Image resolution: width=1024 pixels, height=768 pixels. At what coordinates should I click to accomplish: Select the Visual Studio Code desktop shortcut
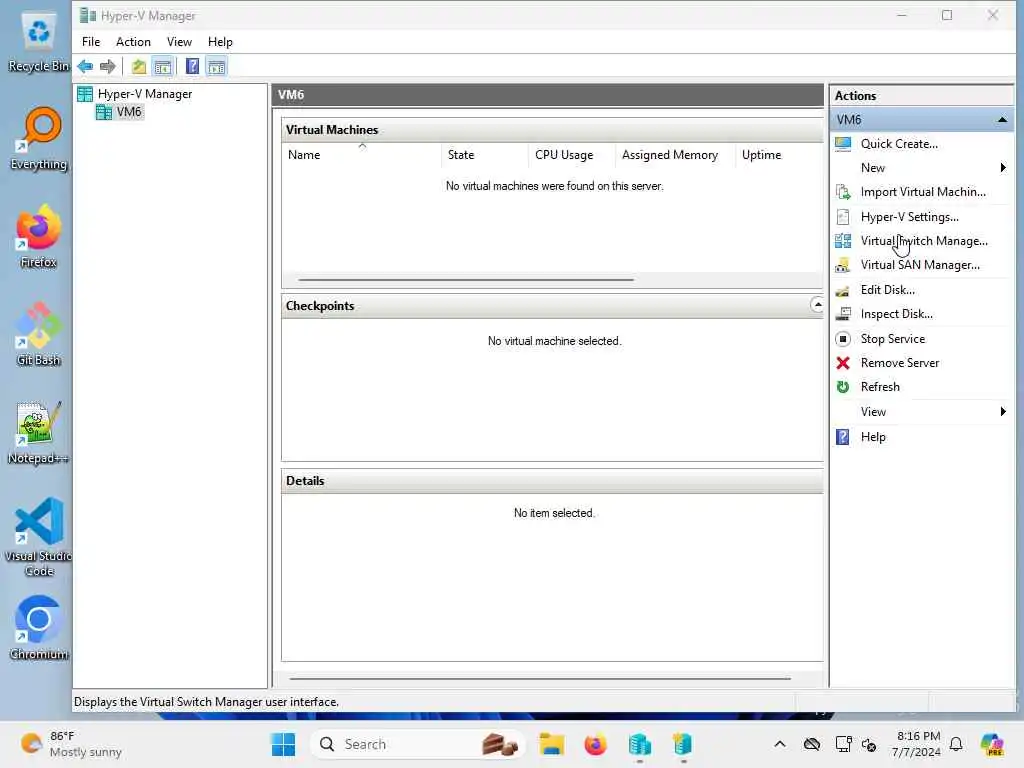[x=39, y=537]
